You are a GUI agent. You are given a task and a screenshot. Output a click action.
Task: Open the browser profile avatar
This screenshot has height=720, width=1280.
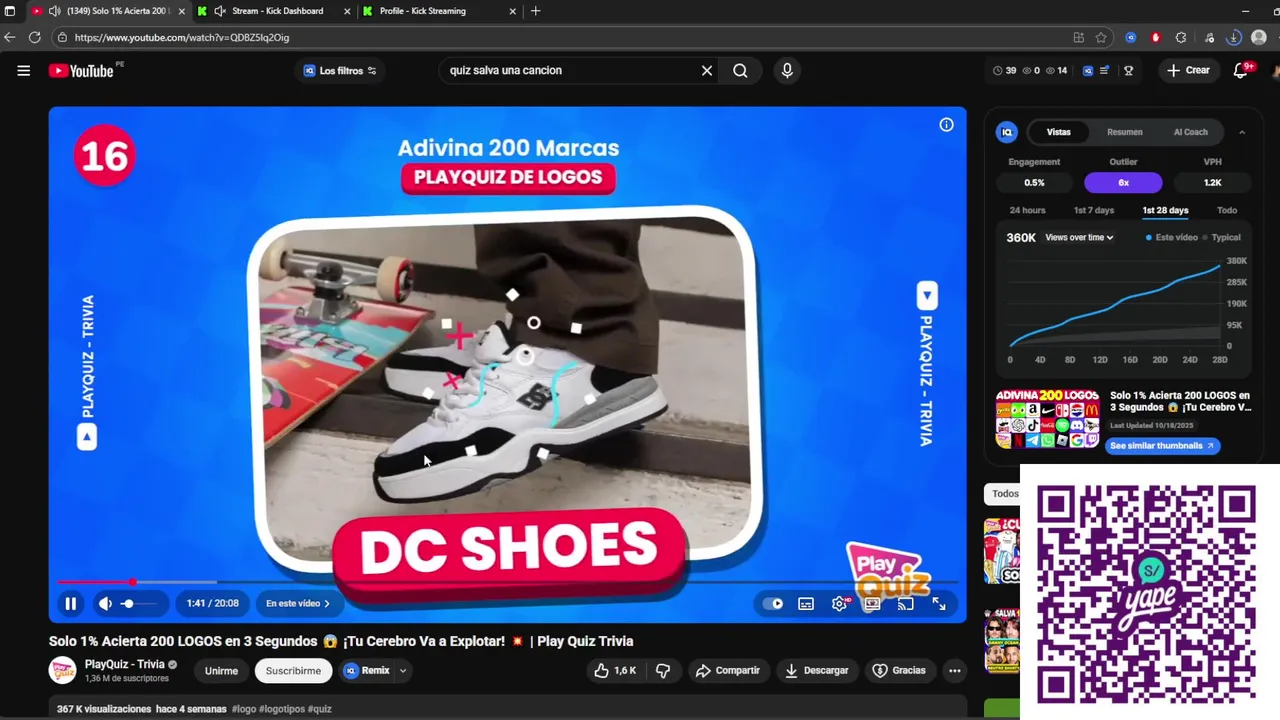1259,37
